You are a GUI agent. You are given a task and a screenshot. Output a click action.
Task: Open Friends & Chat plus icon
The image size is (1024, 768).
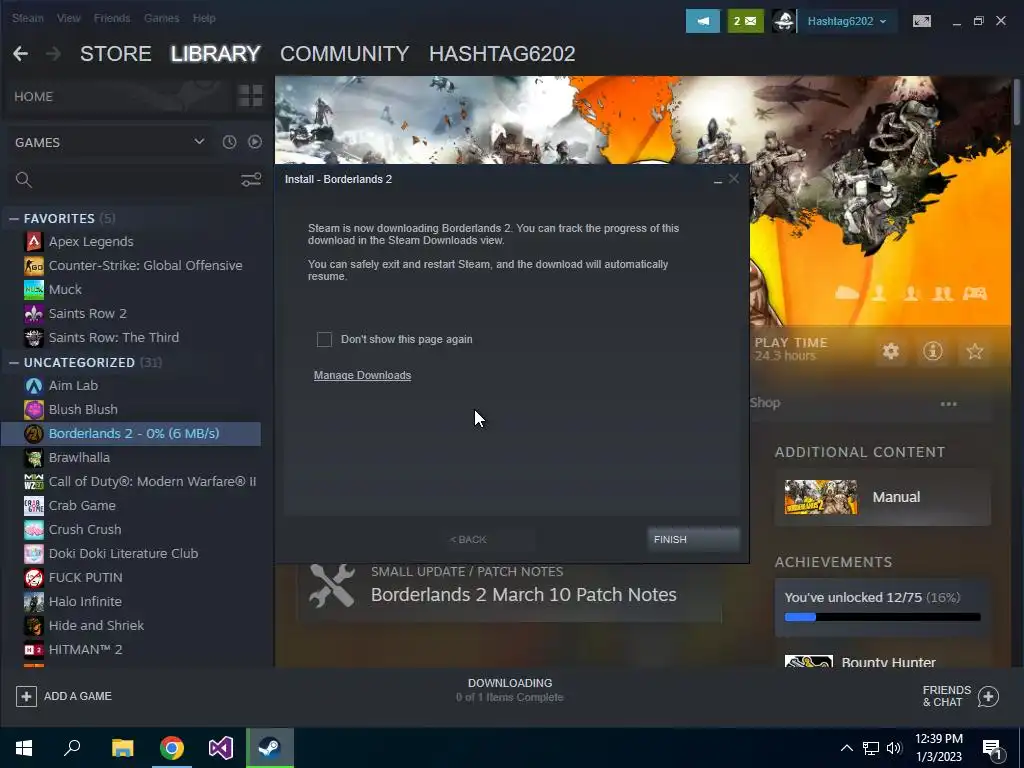[988, 696]
